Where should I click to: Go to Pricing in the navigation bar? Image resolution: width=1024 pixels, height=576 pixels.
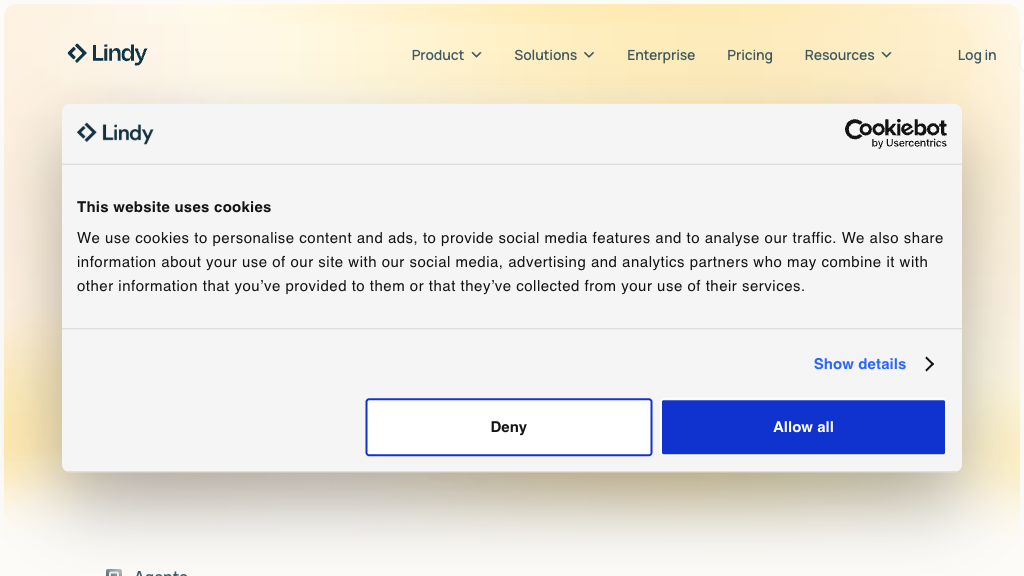[749, 55]
